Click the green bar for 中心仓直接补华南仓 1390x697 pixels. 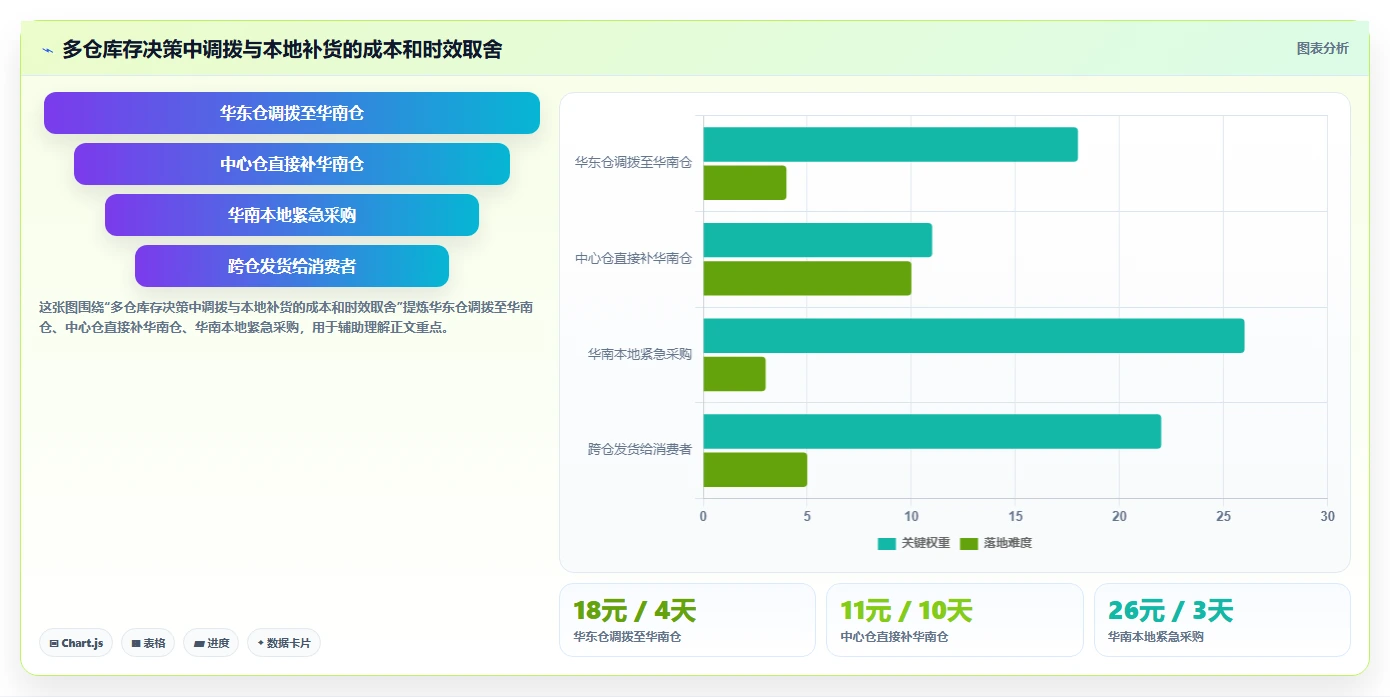(807, 278)
